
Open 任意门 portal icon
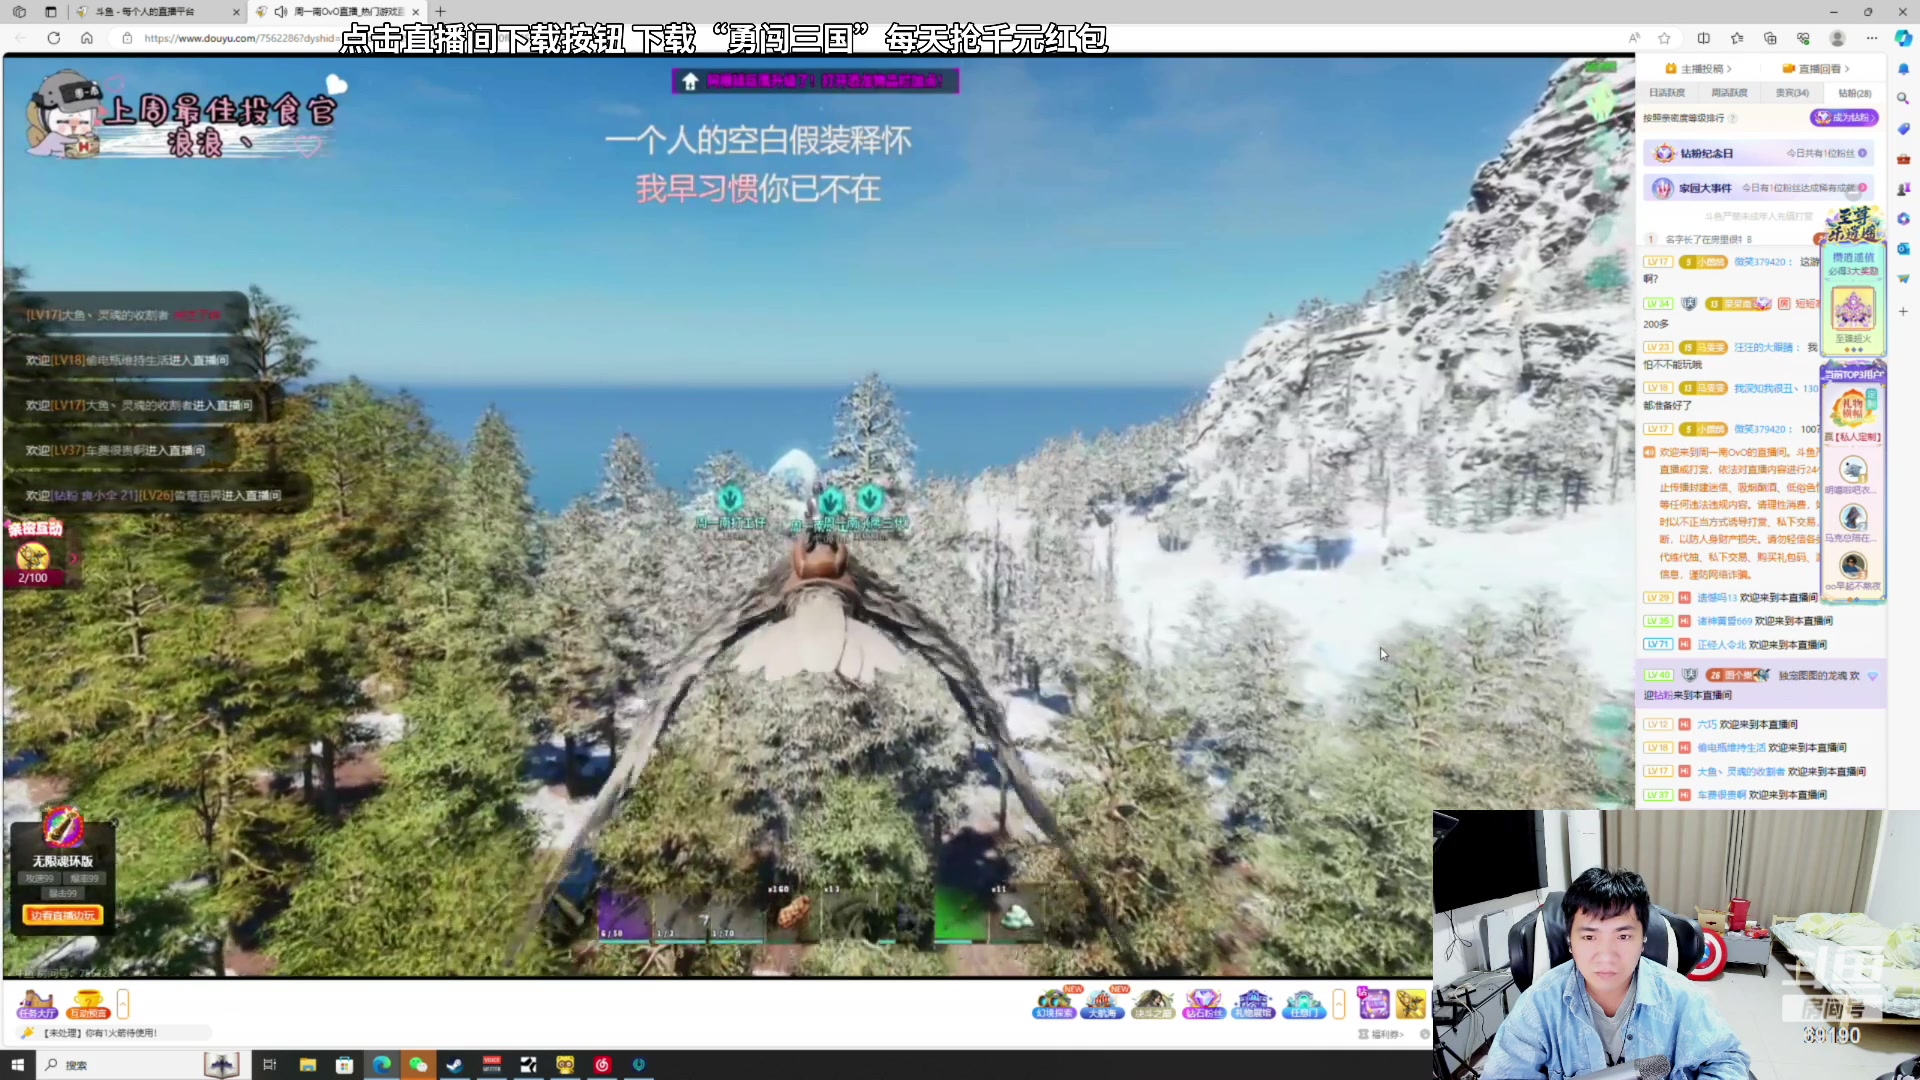pyautogui.click(x=1303, y=1003)
